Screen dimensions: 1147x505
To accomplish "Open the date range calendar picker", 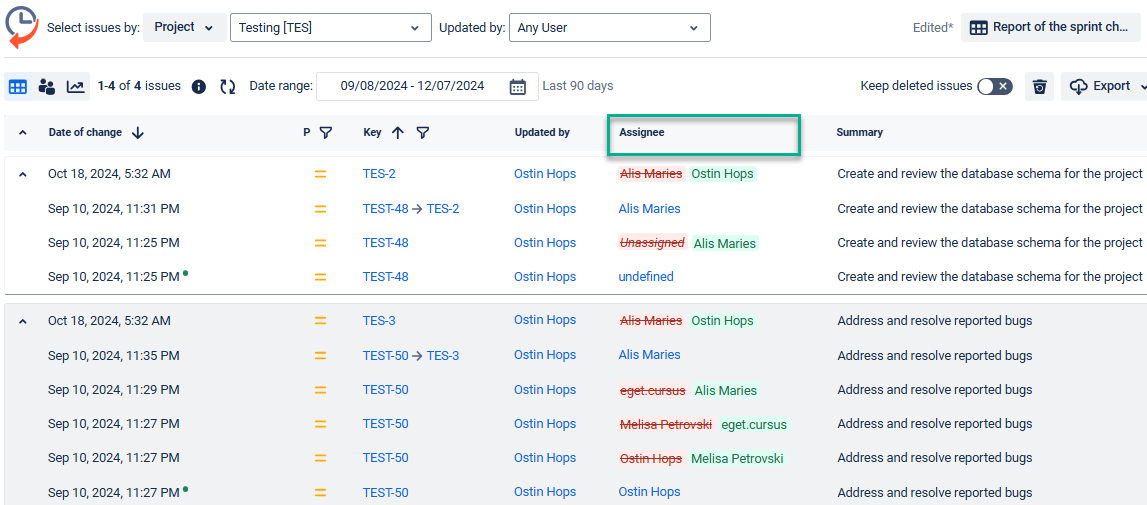I will click(x=518, y=86).
